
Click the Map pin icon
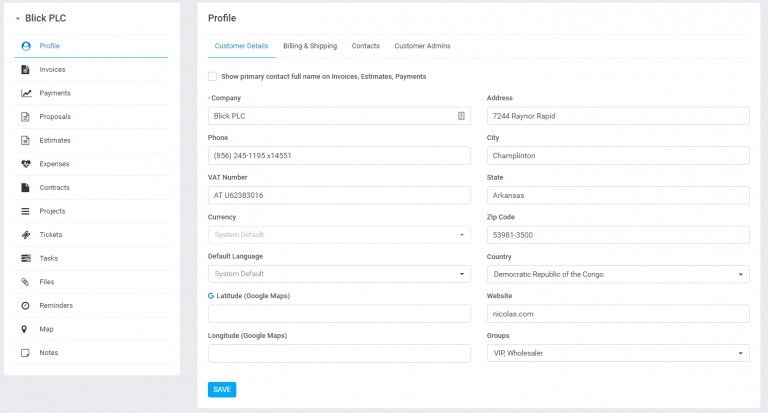coord(26,329)
